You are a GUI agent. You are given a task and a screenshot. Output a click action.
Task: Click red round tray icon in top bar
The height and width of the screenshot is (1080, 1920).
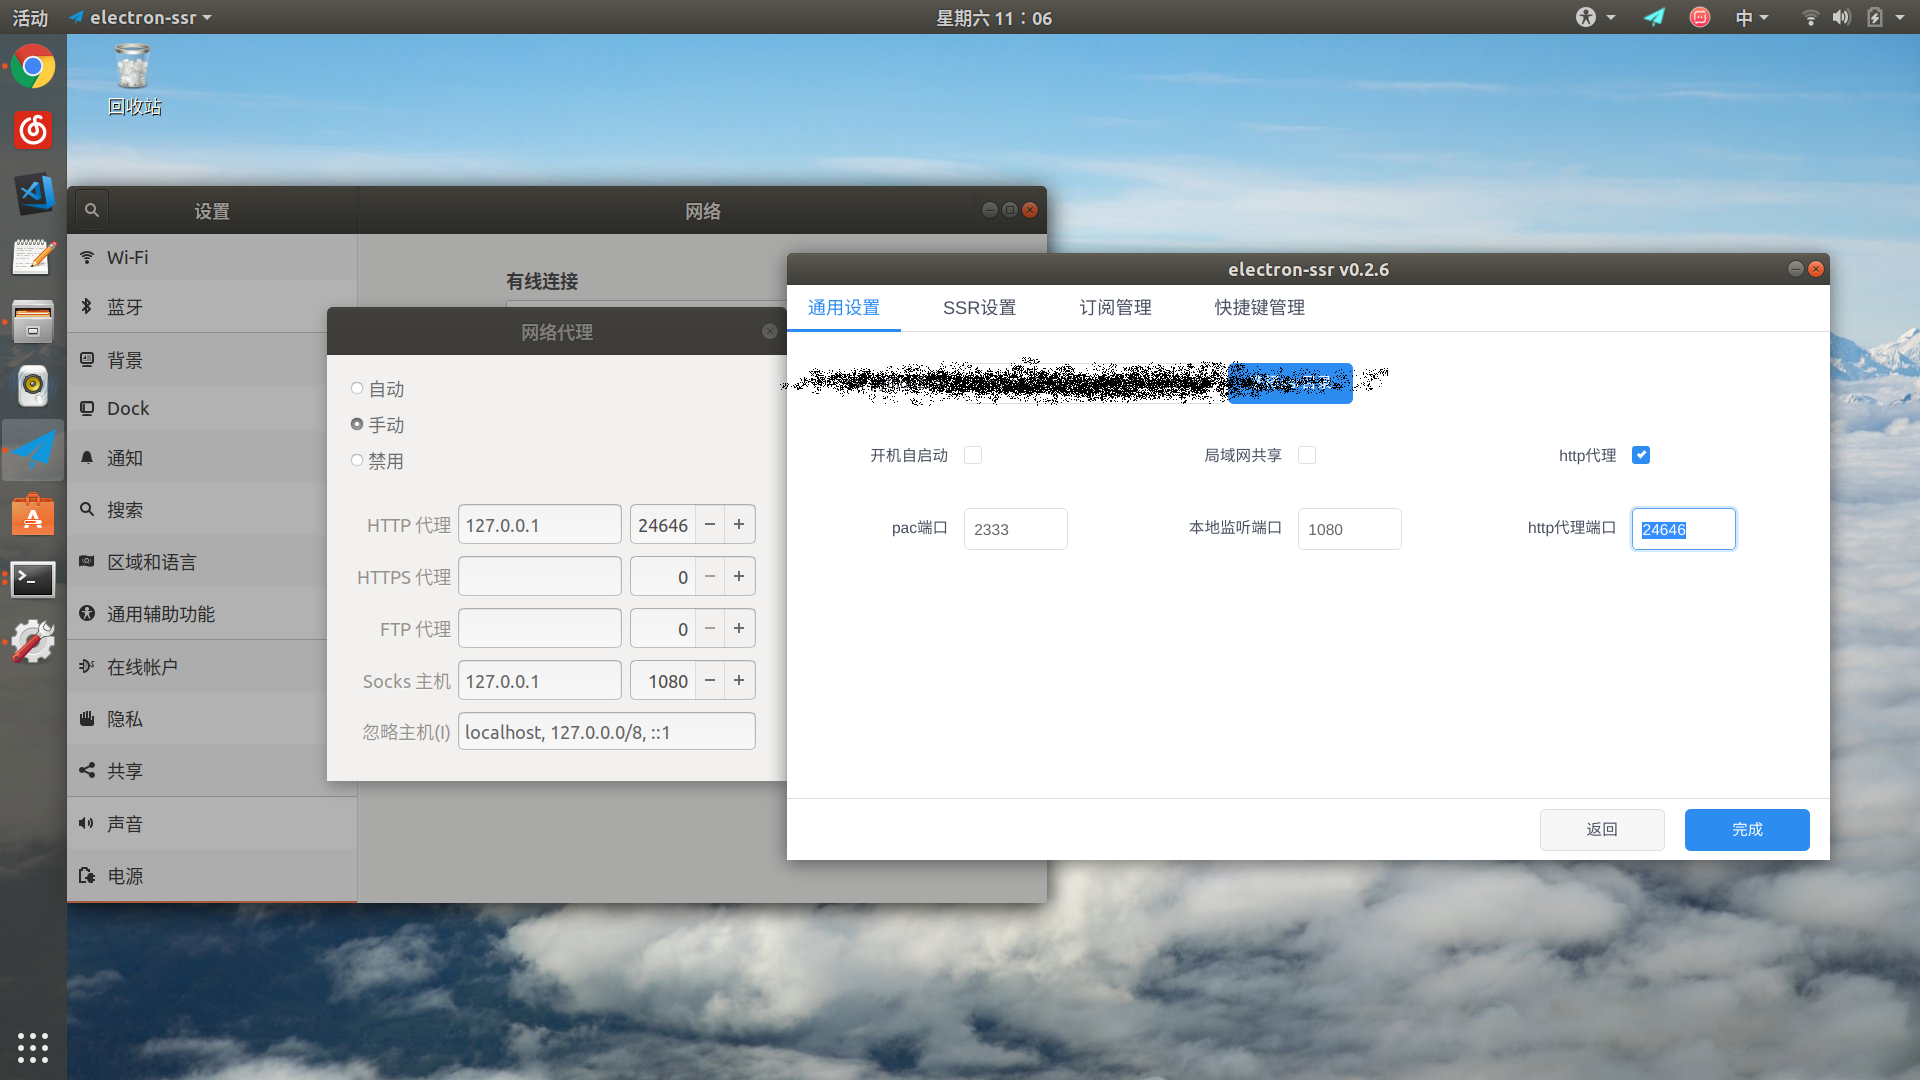click(x=1700, y=17)
